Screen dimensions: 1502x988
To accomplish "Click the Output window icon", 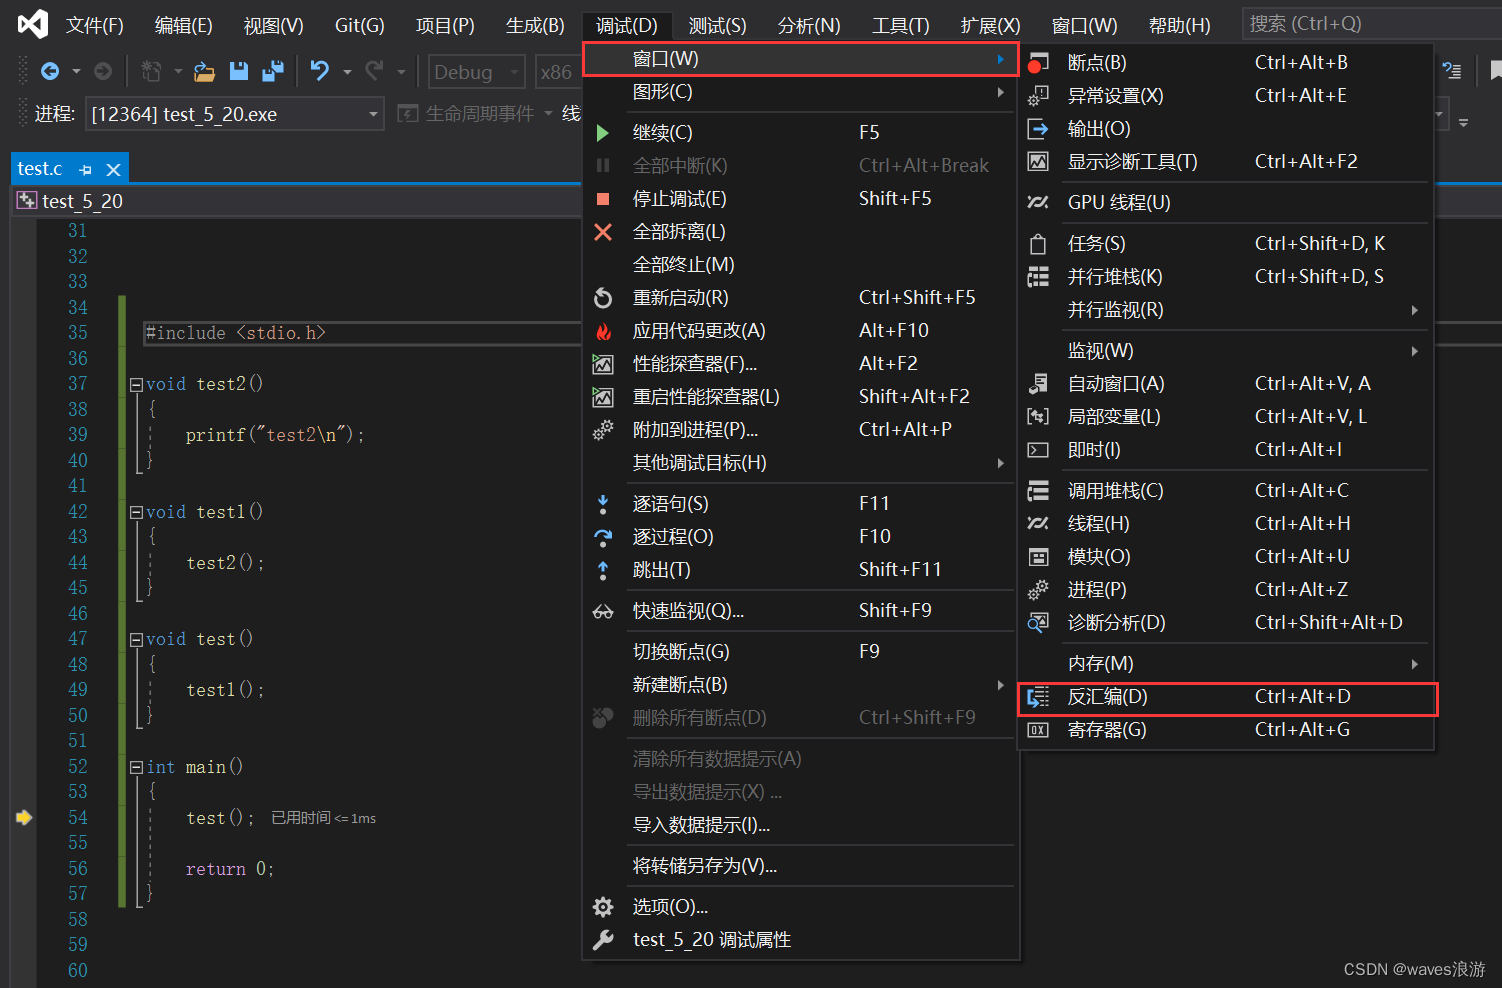I will tap(1038, 129).
